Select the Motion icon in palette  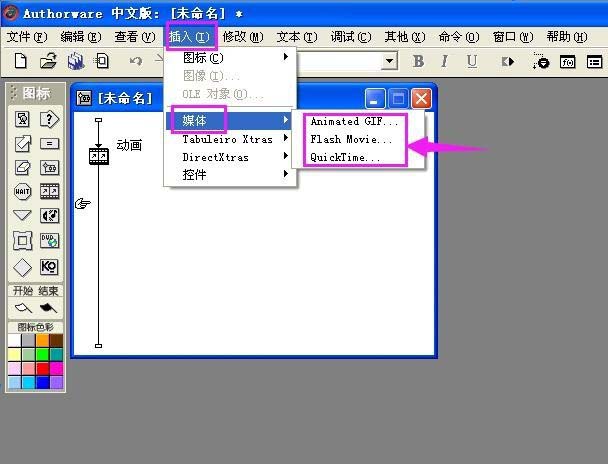[x=23, y=143]
